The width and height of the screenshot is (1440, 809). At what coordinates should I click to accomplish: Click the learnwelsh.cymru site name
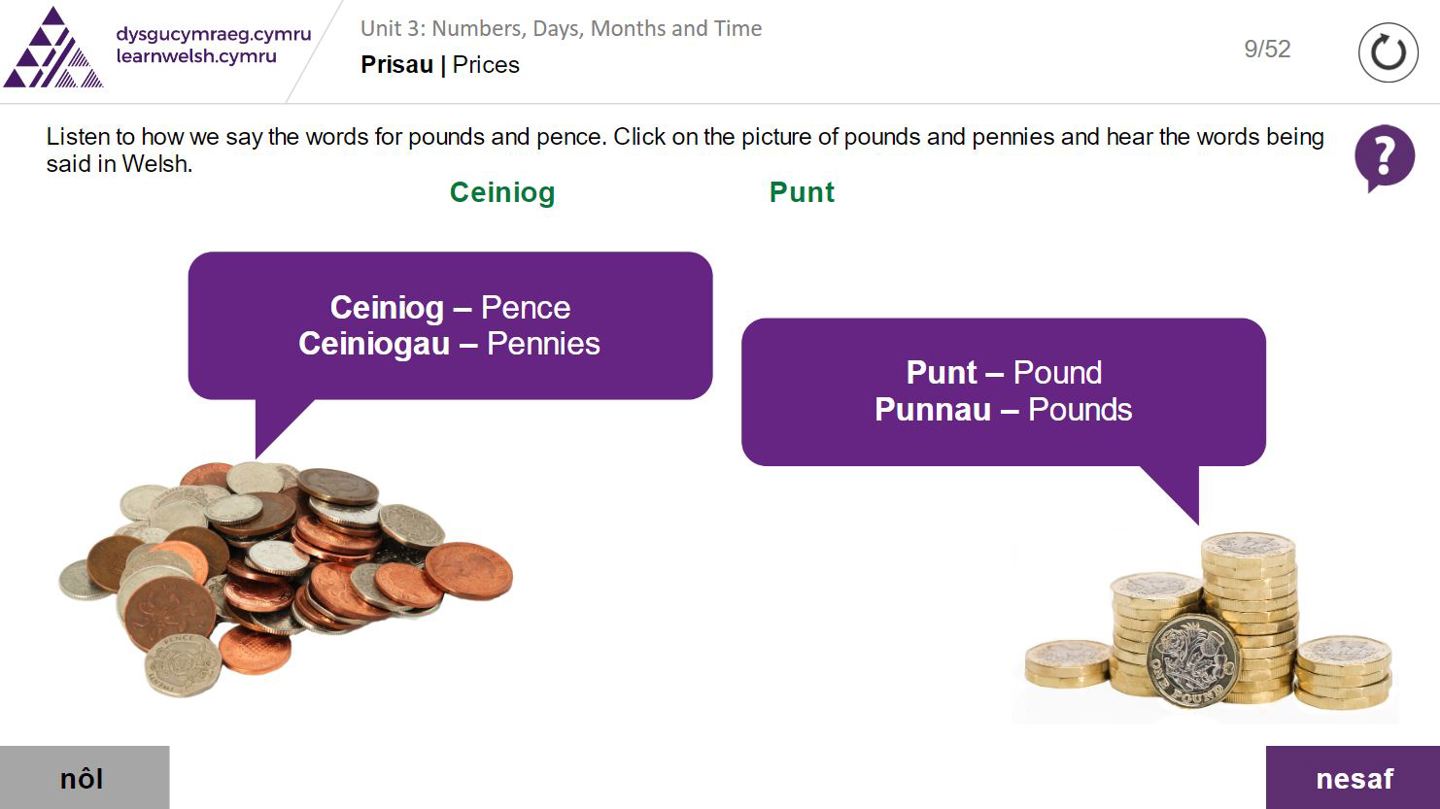coord(196,57)
